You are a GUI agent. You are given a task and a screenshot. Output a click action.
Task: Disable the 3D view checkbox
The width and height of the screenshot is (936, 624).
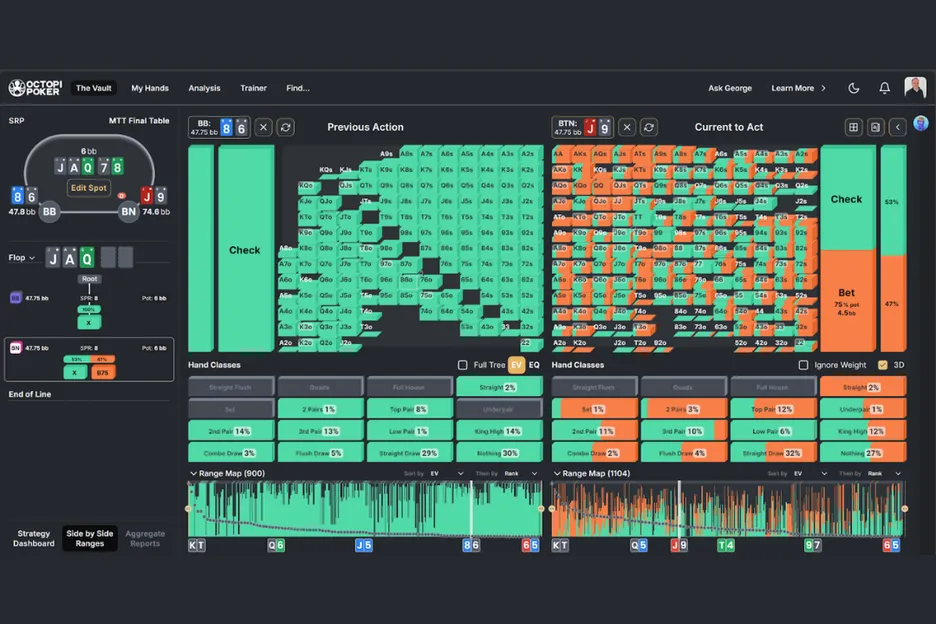click(882, 365)
